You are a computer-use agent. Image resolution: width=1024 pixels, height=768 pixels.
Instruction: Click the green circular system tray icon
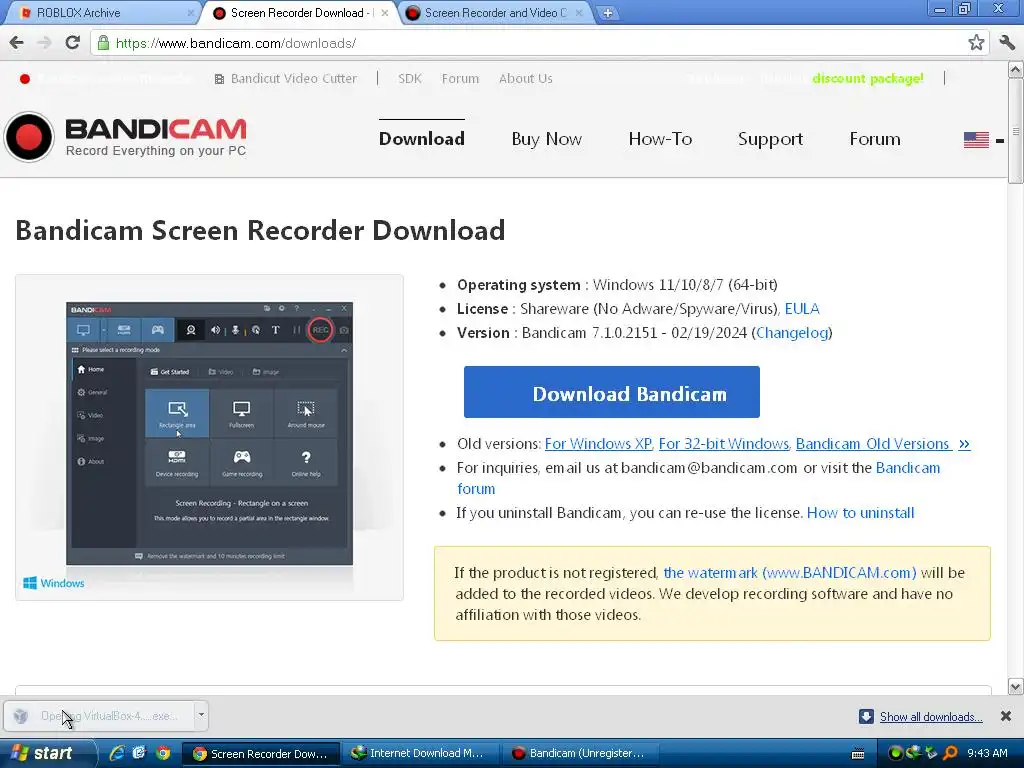[x=895, y=753]
